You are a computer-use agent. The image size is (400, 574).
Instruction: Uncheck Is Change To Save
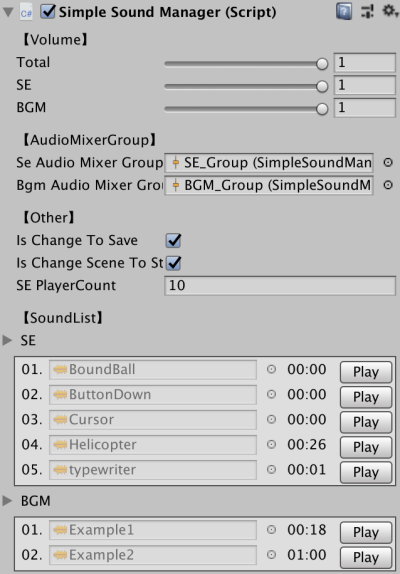tap(173, 241)
